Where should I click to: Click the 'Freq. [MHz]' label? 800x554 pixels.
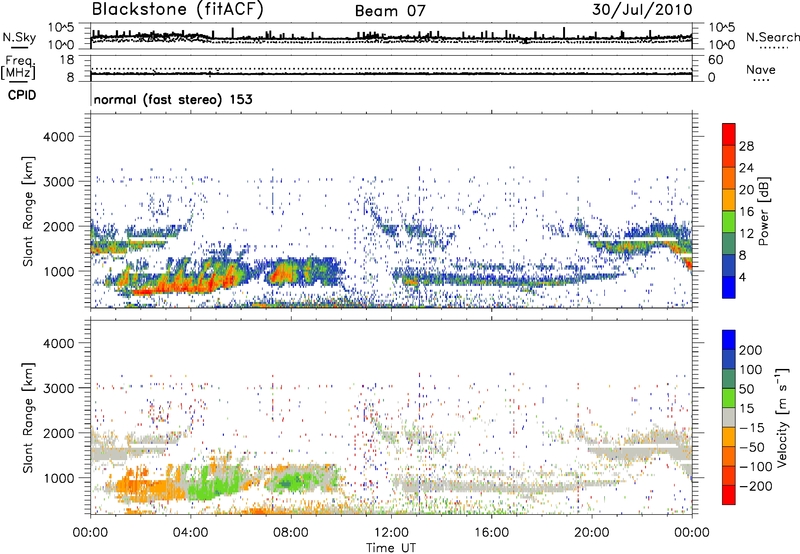point(18,68)
